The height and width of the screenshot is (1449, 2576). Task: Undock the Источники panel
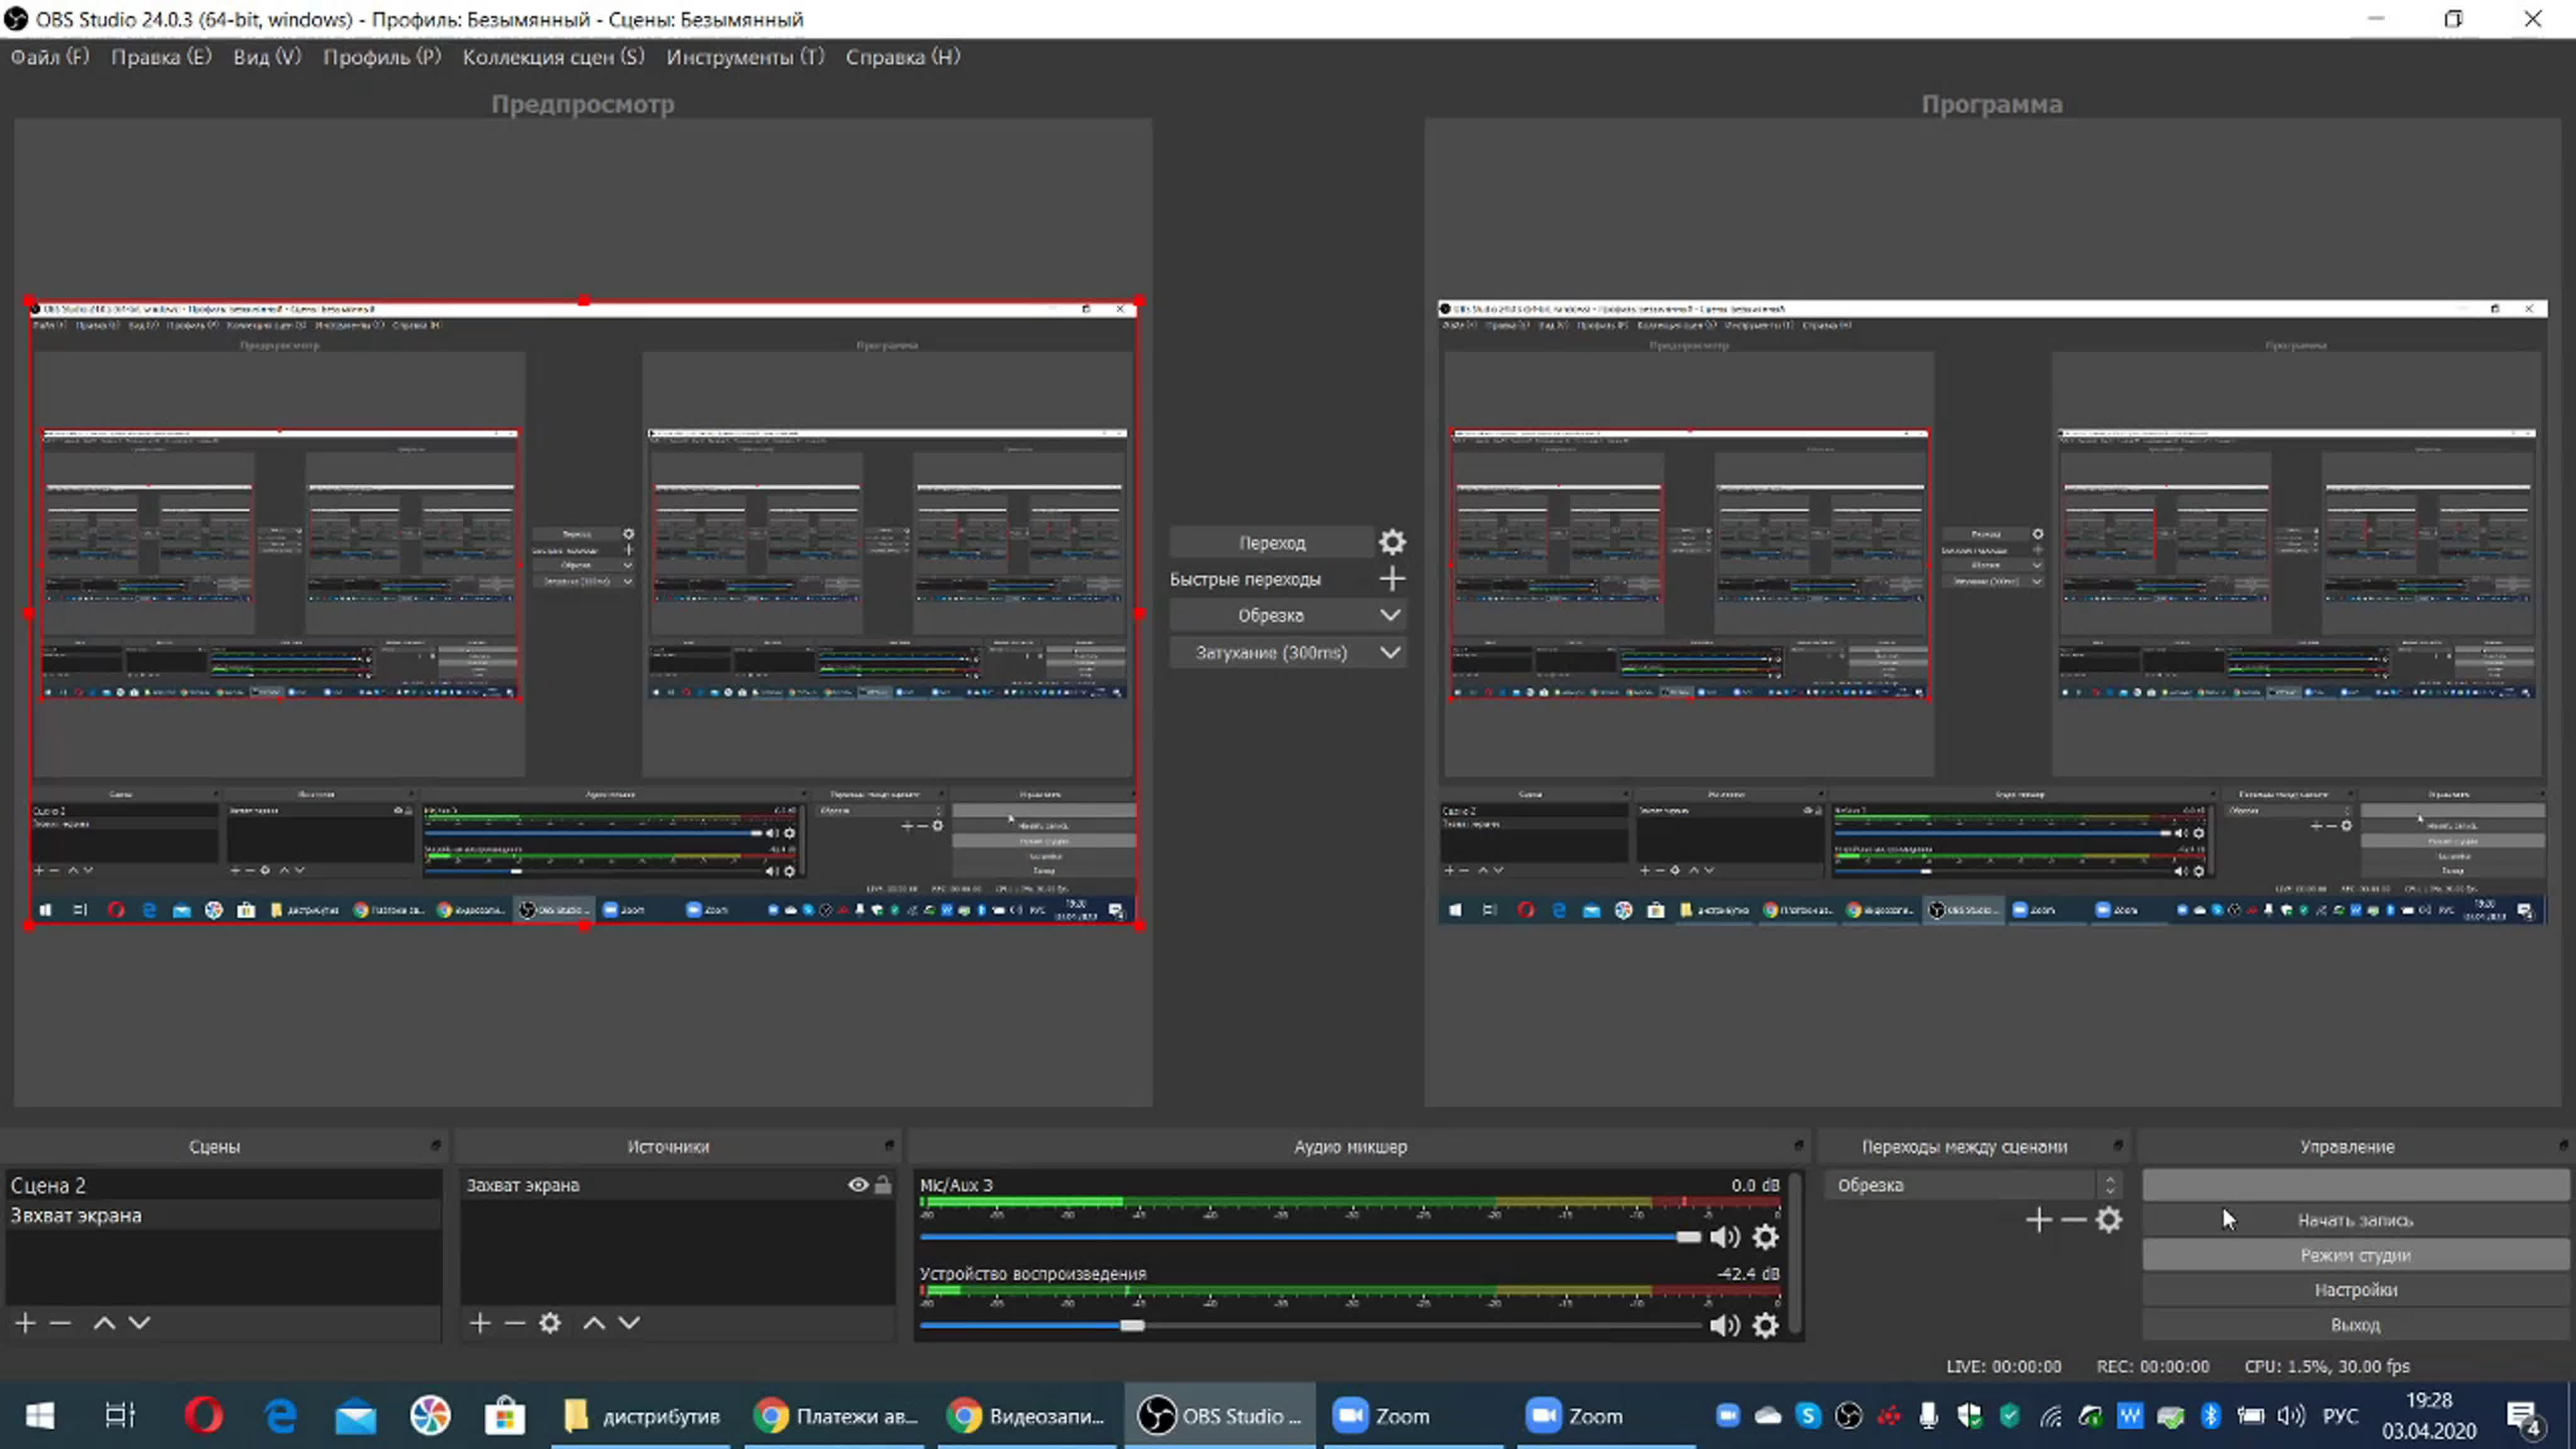pos(889,1145)
